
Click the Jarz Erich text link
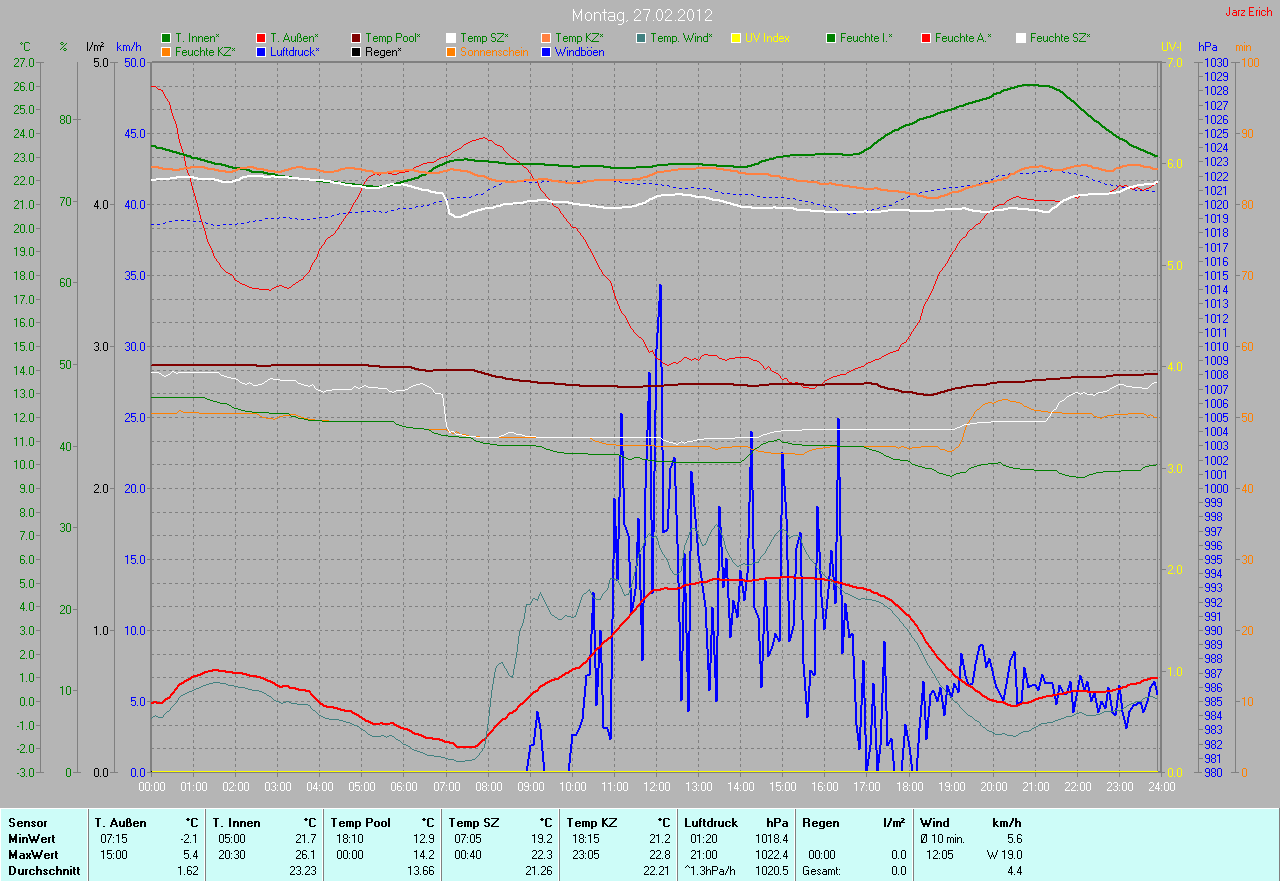coord(1249,12)
